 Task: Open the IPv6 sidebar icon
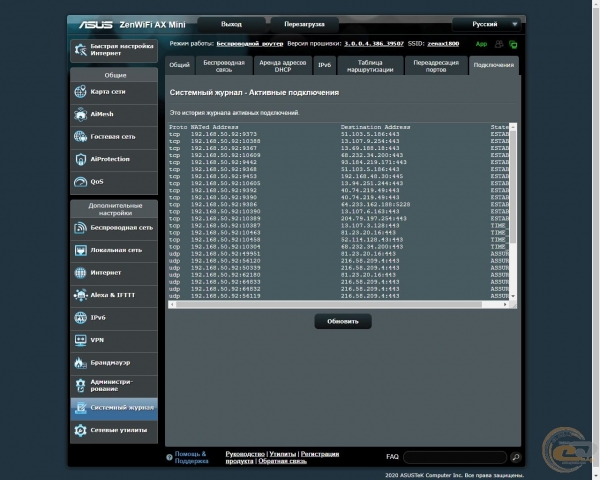tap(80, 318)
